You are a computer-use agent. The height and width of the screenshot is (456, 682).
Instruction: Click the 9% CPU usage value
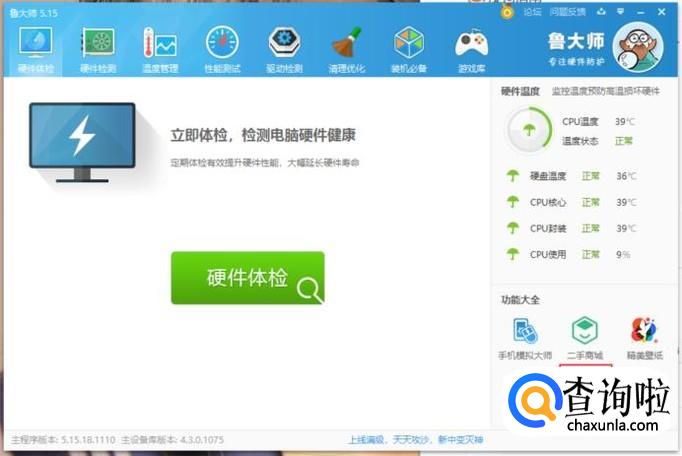623,255
